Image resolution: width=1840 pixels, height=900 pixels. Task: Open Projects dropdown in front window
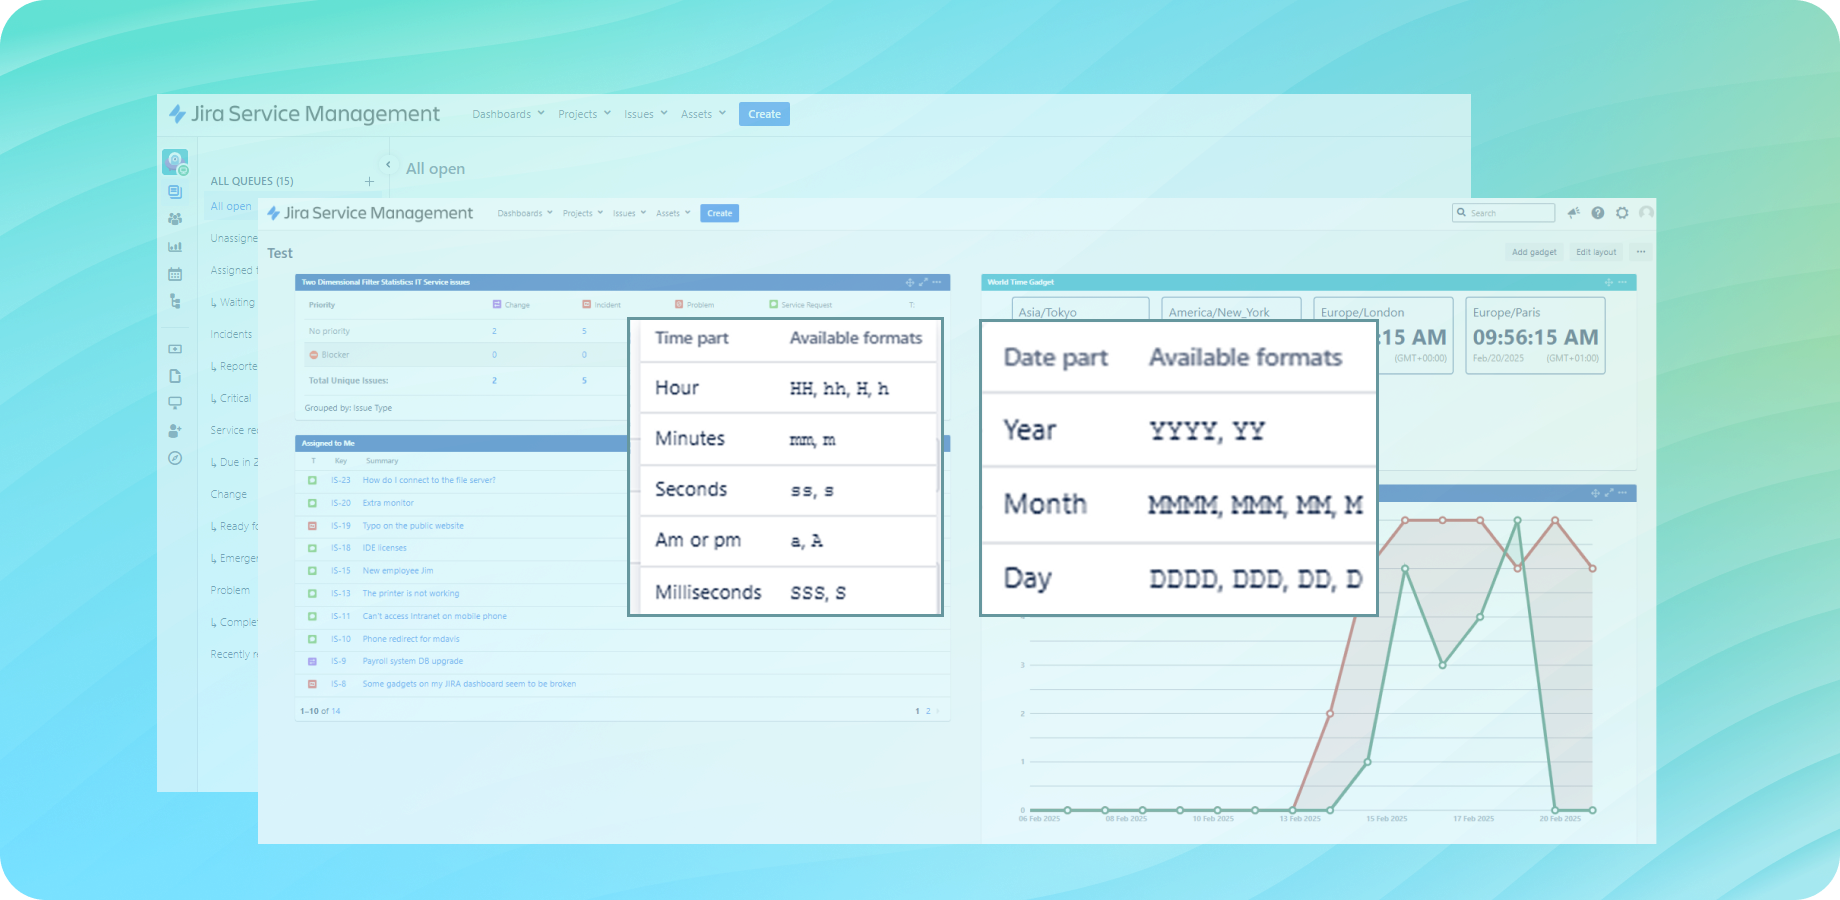(583, 213)
